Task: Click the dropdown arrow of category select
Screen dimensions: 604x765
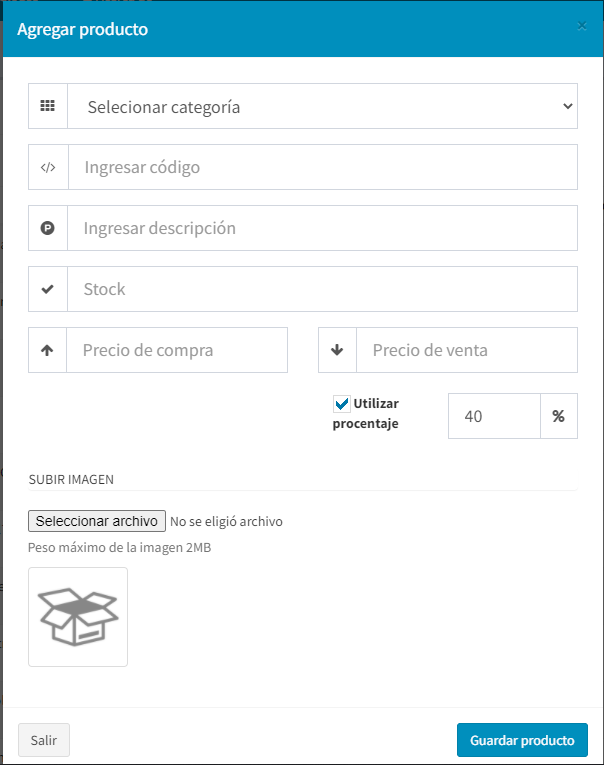Action: 567,106
